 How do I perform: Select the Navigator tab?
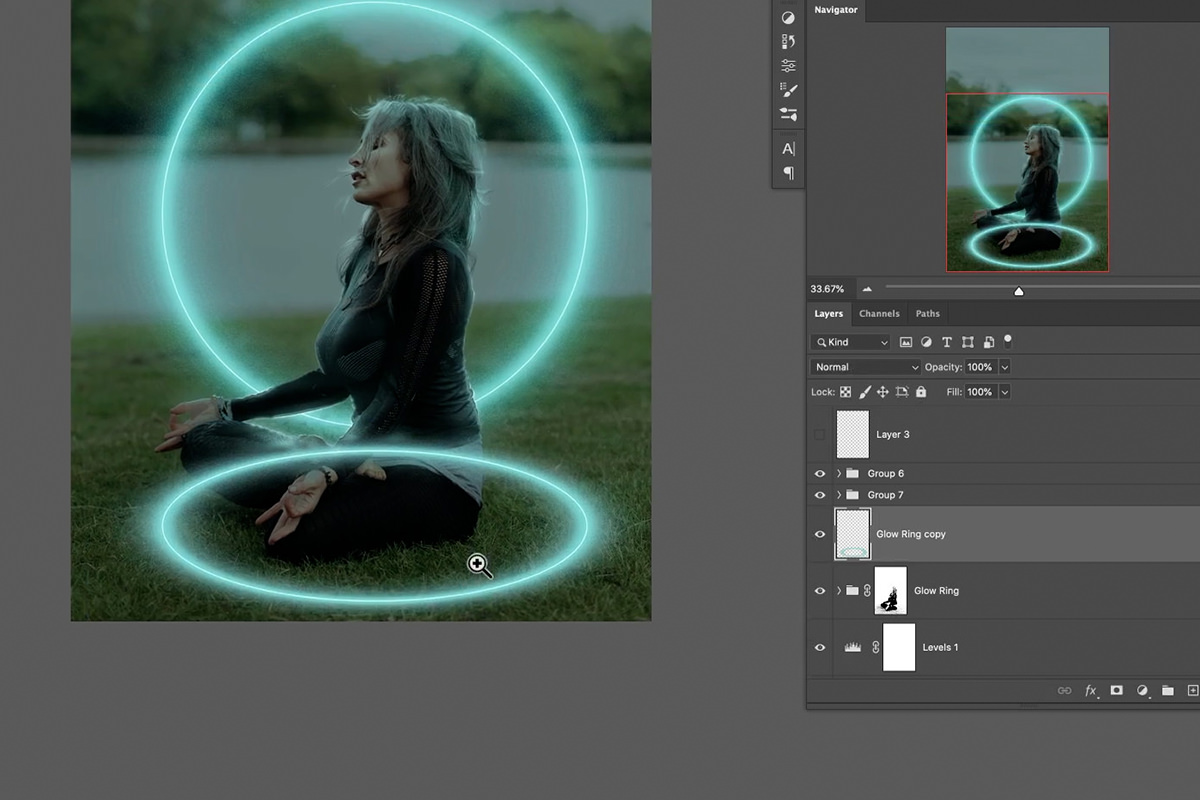pos(836,10)
